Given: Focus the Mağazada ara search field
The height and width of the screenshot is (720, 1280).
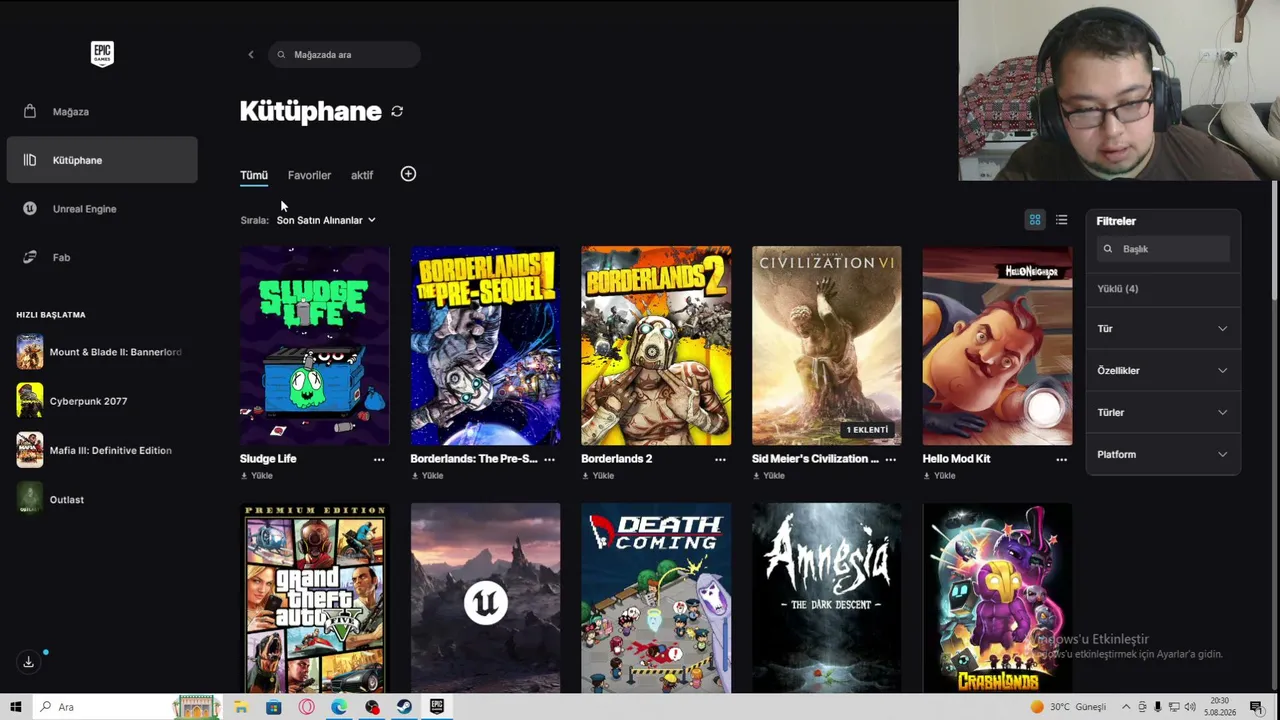Looking at the screenshot, I should tap(344, 54).
